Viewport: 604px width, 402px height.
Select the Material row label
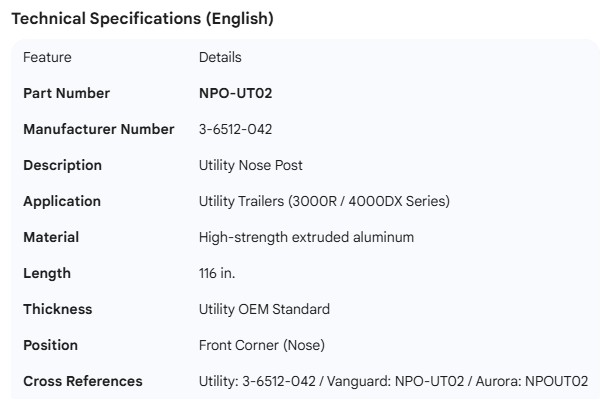(x=51, y=238)
